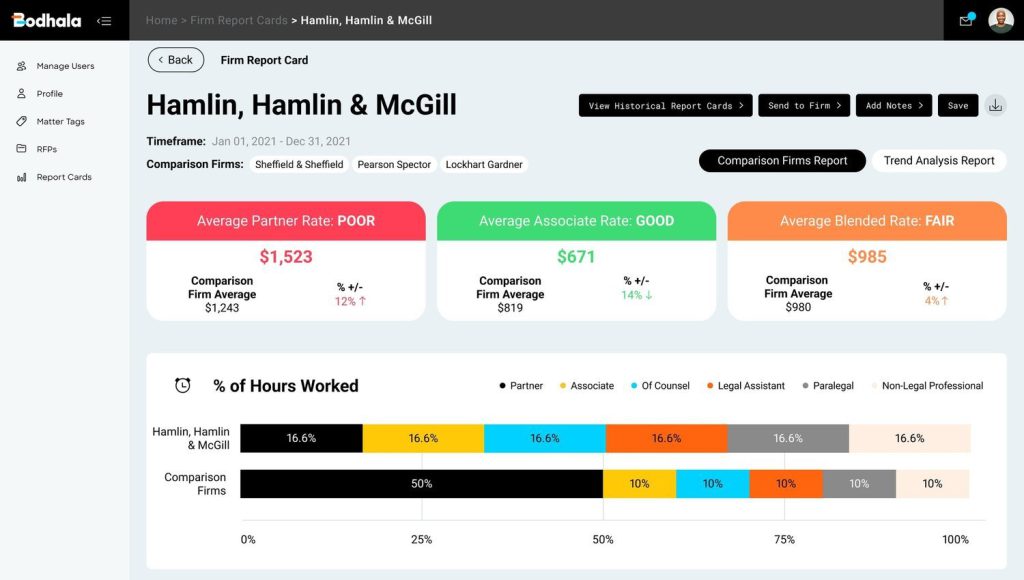Click the orange 10% segment of Comparison Firms
The height and width of the screenshot is (580, 1024).
[786, 484]
